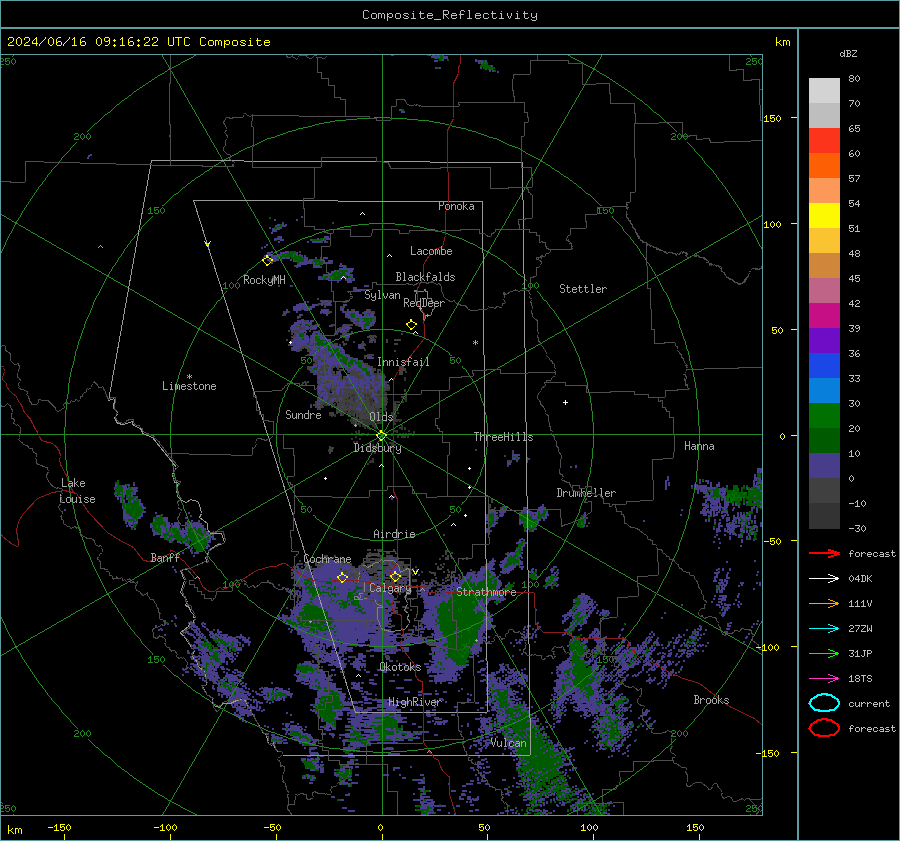Click the Innisfail city label
This screenshot has height=841, width=900.
tap(403, 362)
